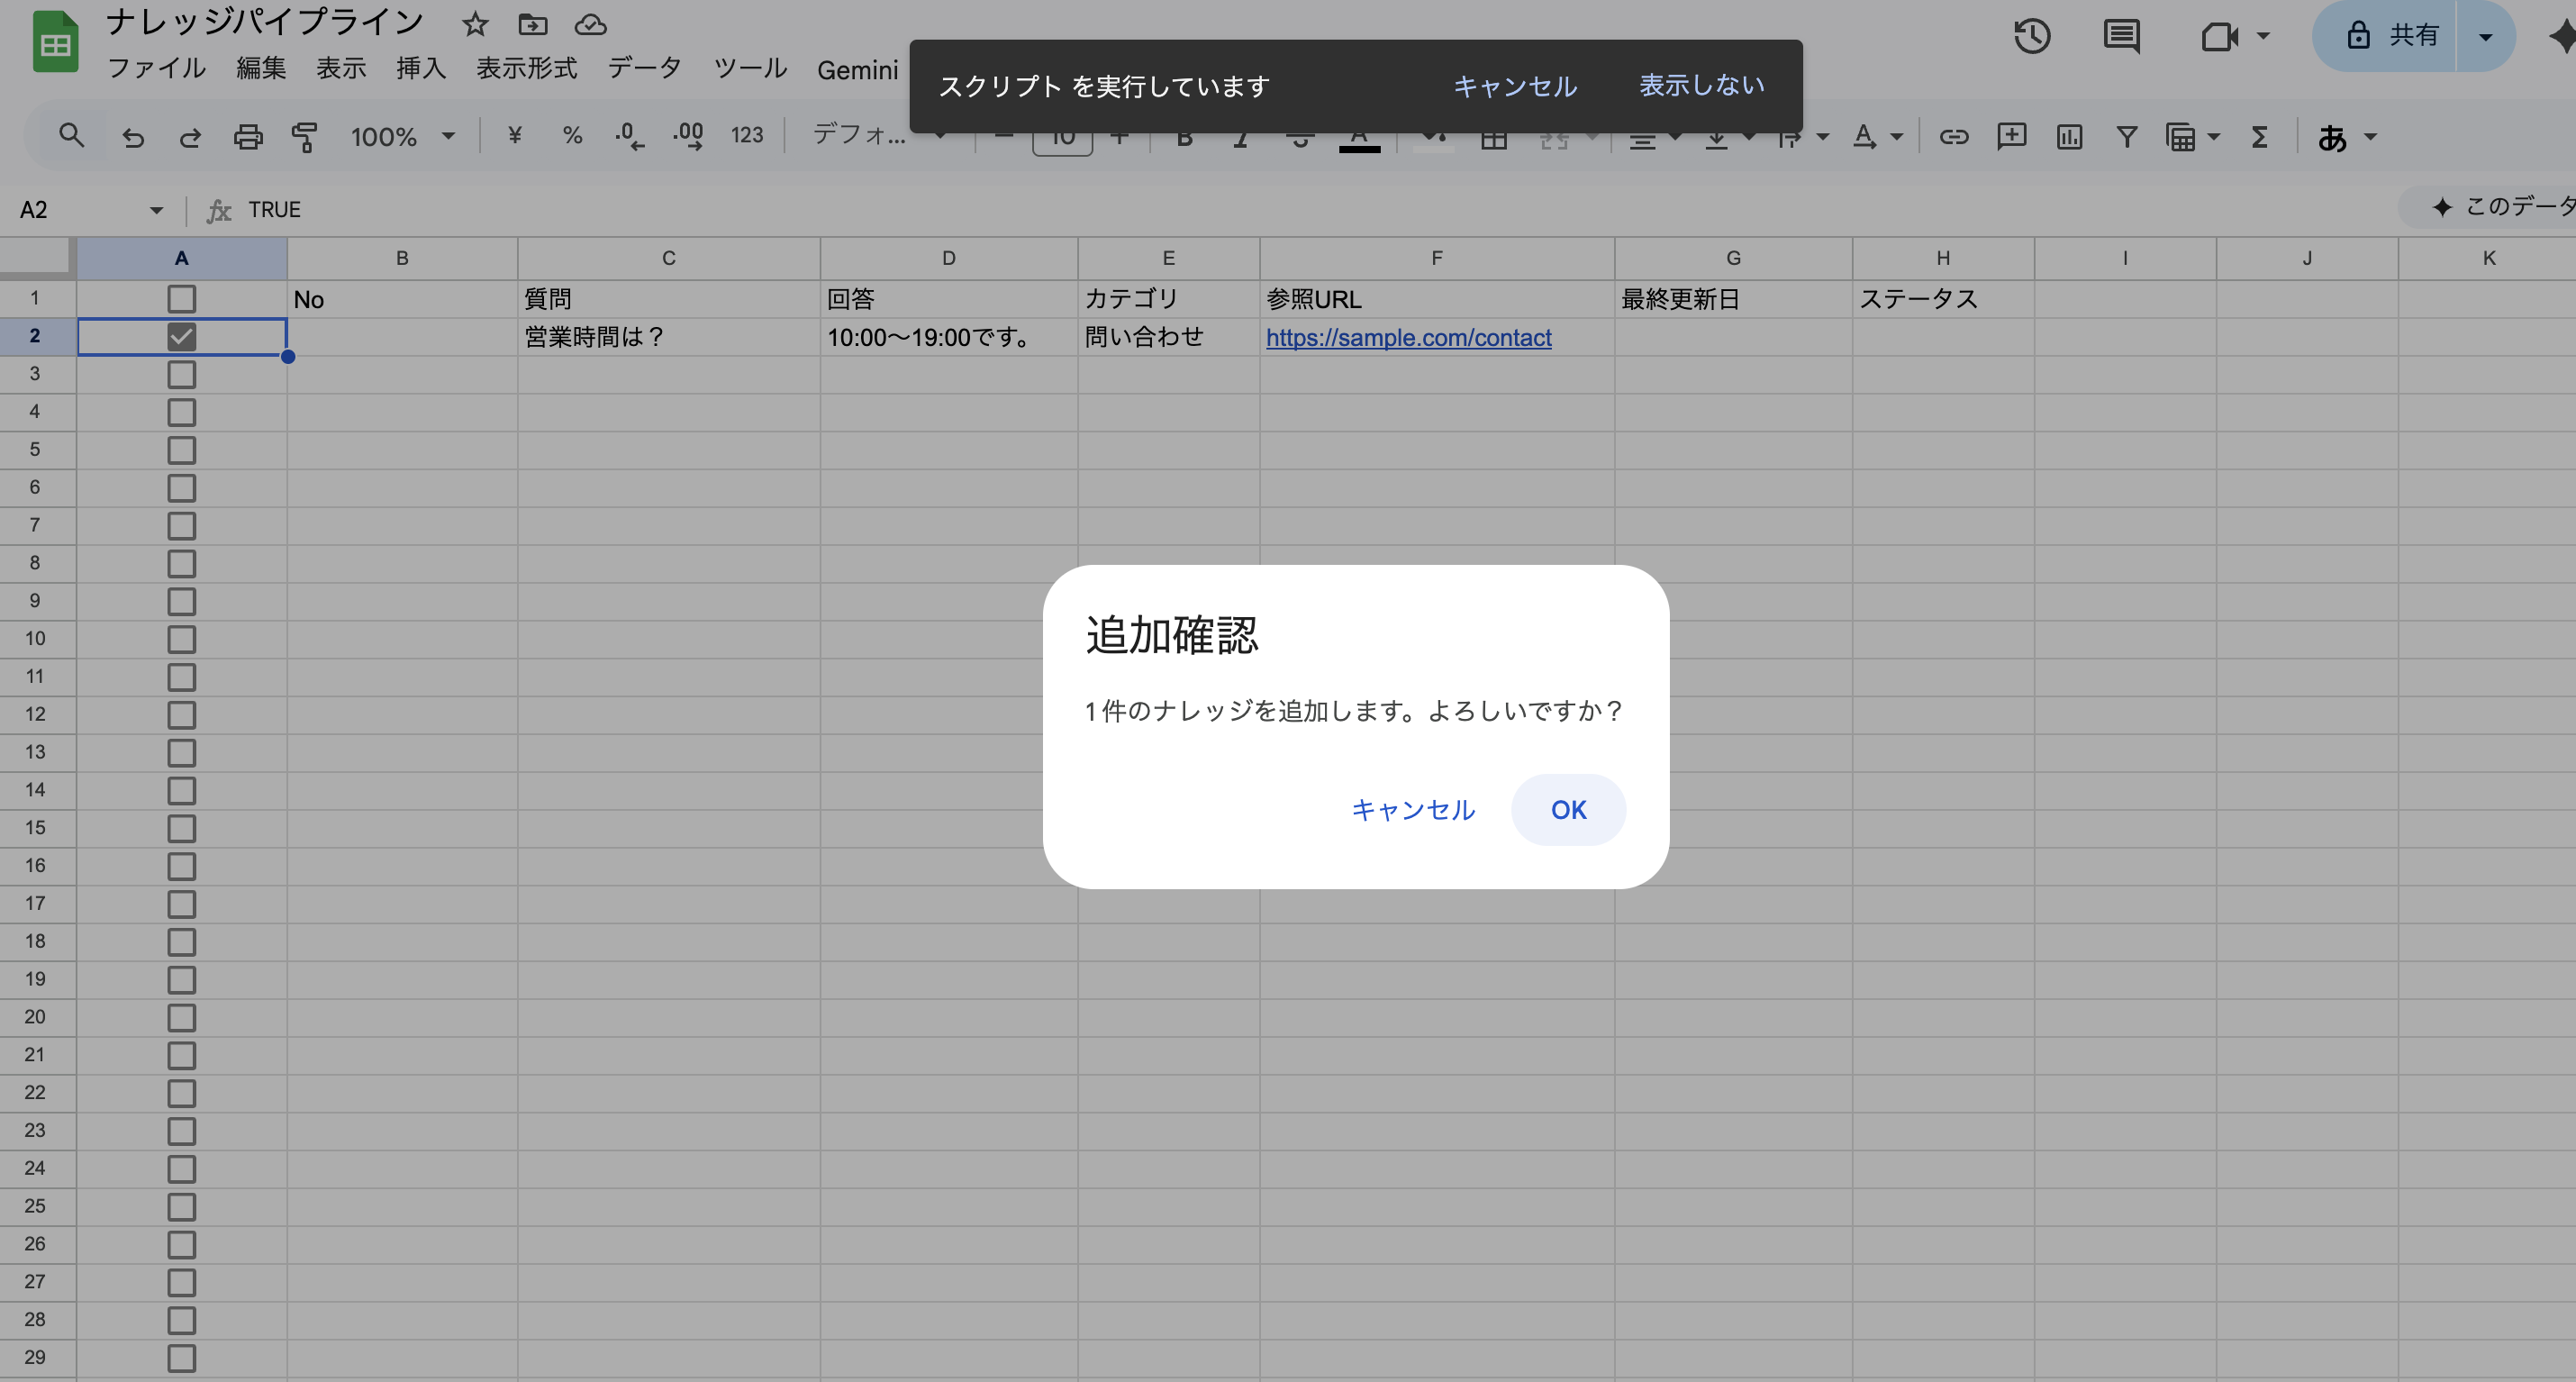Insert a chart via the toolbar icon

point(2069,136)
